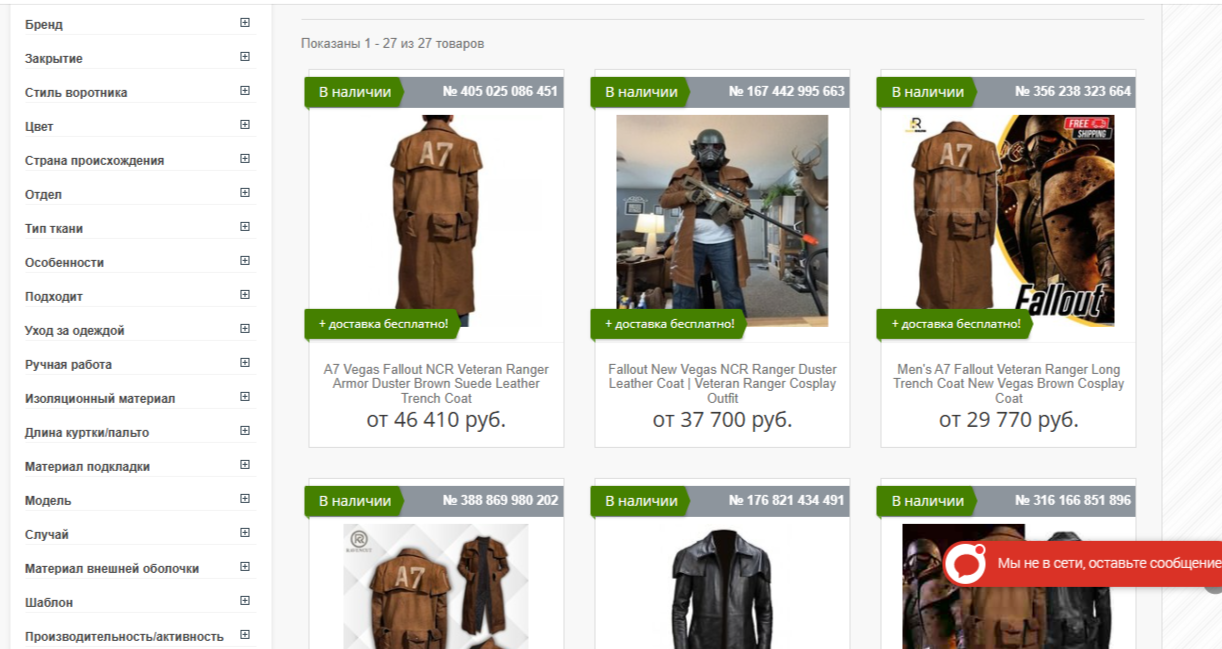This screenshot has width=1222, height=649.
Task: Expand the Стиль воротника filter plus icon
Action: tap(245, 90)
